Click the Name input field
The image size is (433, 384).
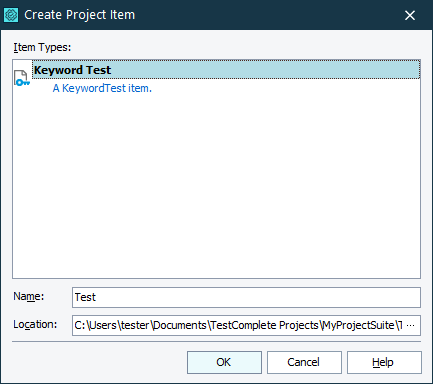click(246, 297)
